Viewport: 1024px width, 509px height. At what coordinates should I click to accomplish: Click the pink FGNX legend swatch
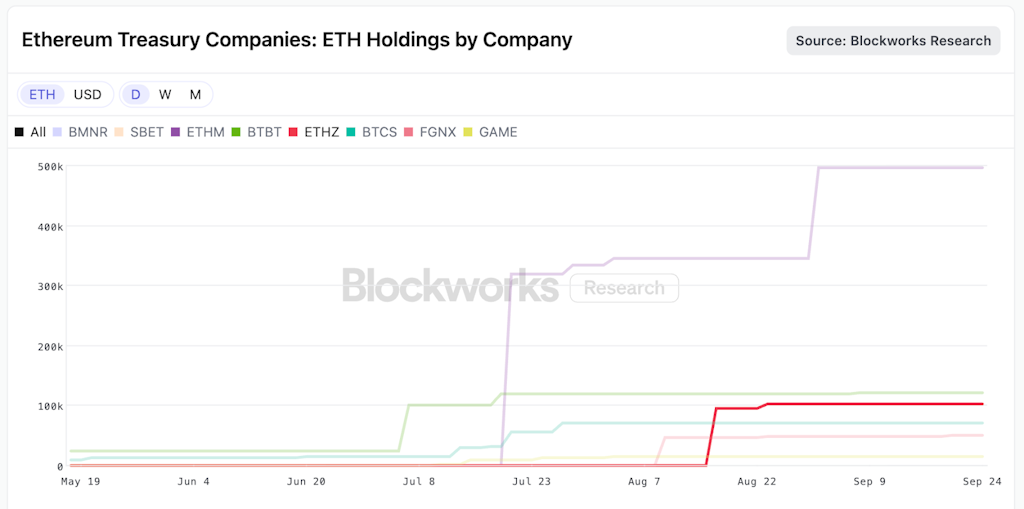point(409,132)
